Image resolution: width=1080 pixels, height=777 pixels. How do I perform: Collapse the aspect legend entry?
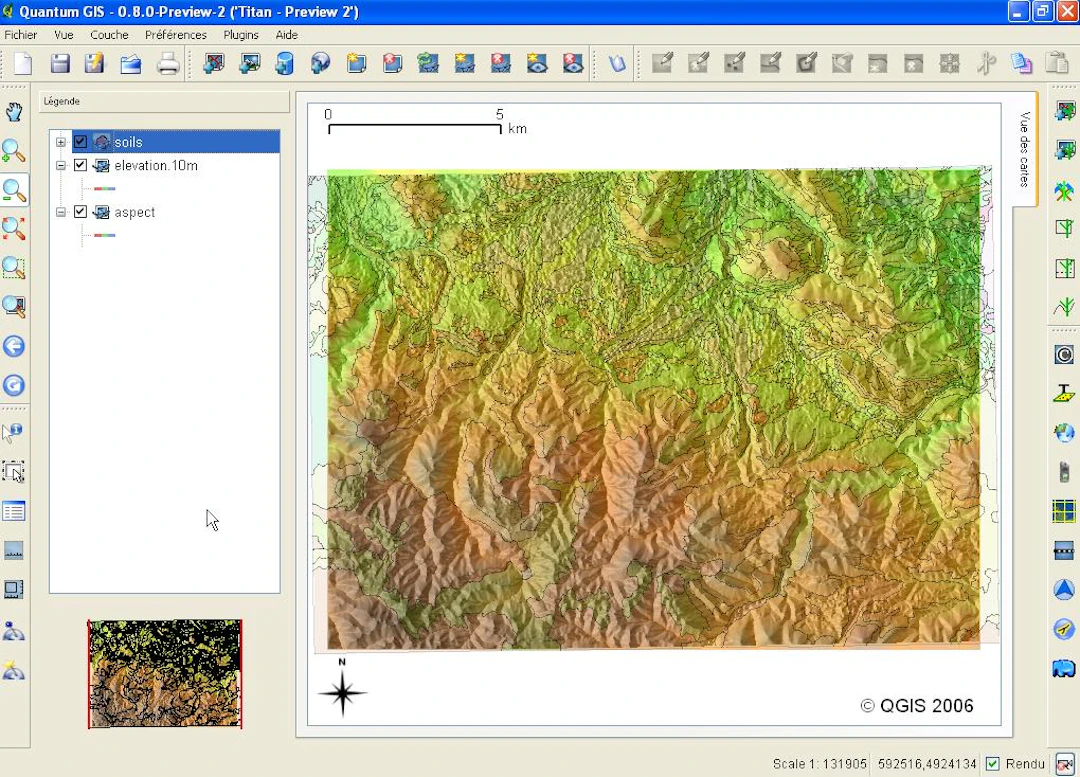click(61, 212)
